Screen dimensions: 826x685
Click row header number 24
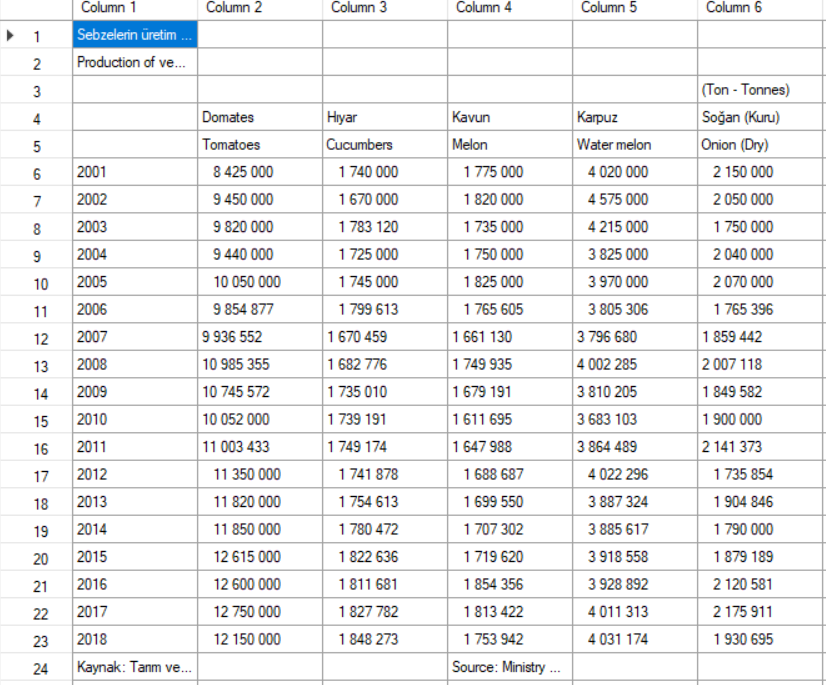coord(36,668)
